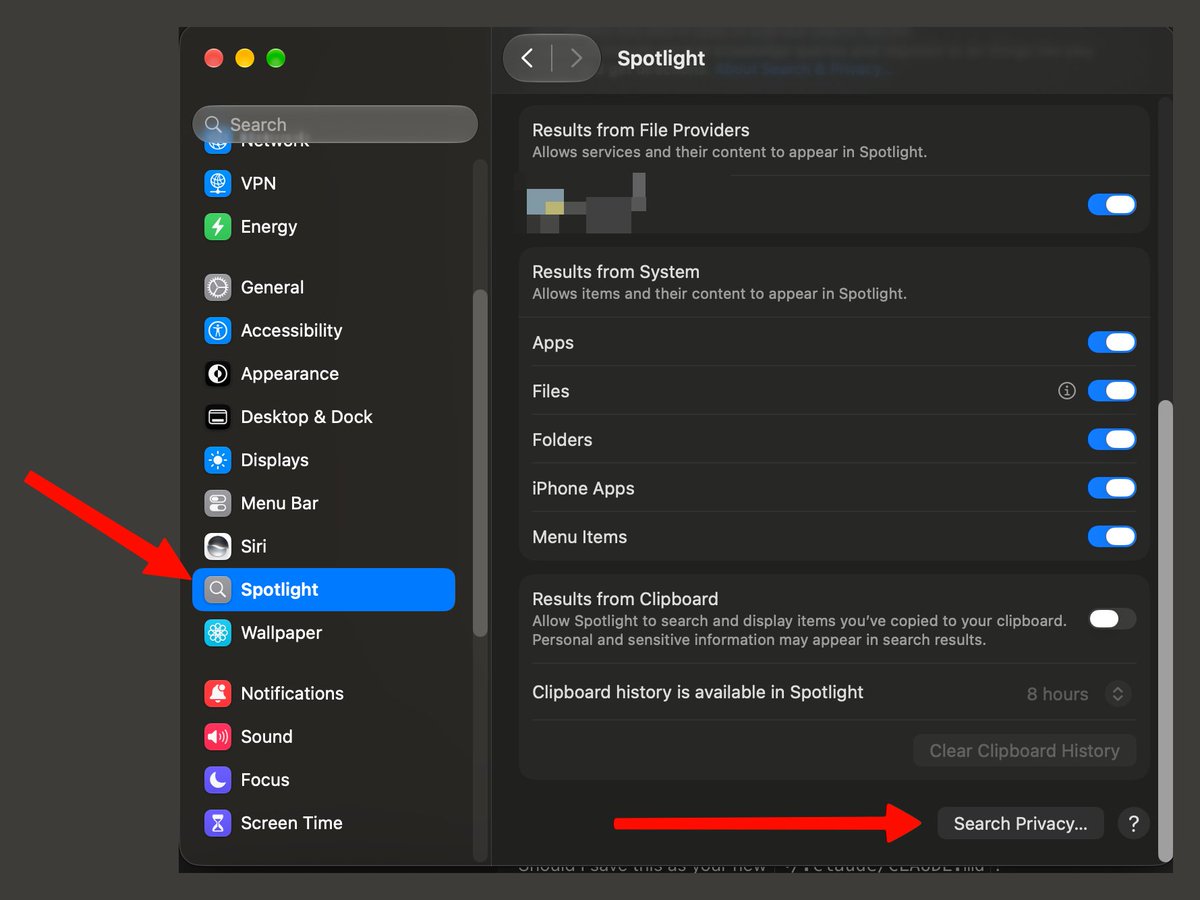
Task: Disable the Folders results toggle
Action: [x=1112, y=440]
